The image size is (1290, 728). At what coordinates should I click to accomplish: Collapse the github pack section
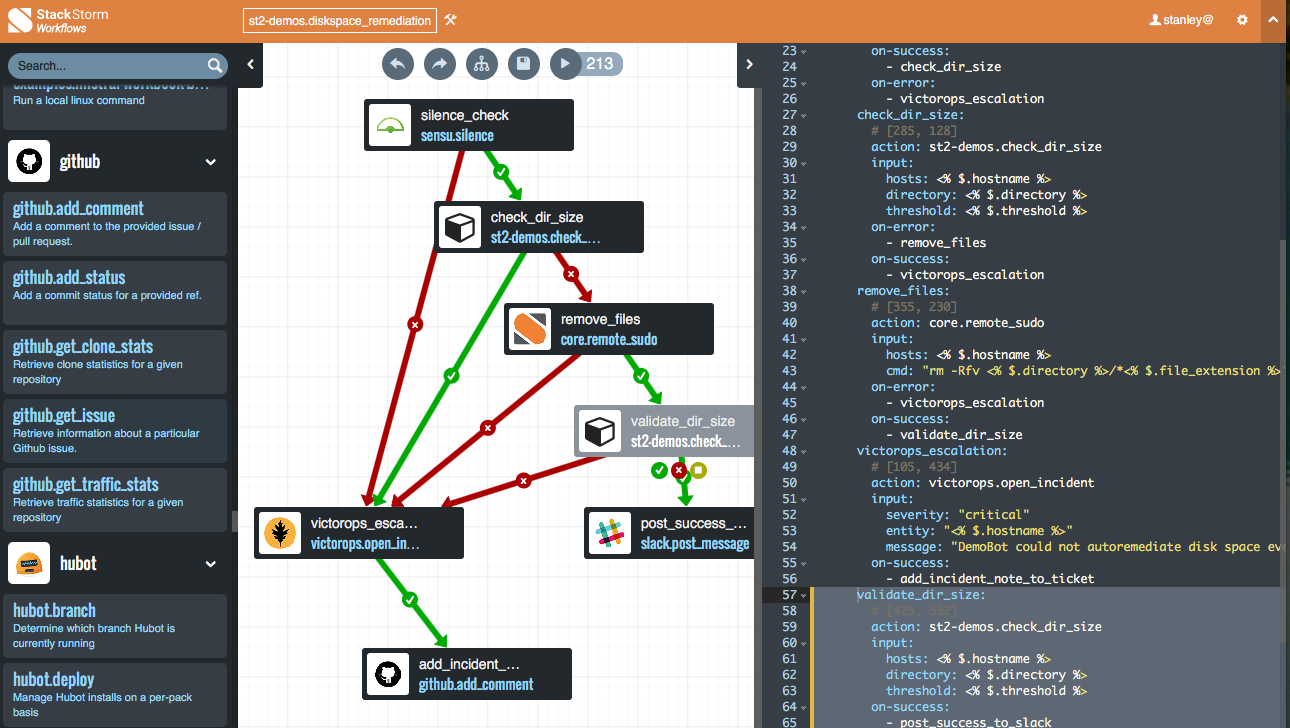pyautogui.click(x=211, y=162)
